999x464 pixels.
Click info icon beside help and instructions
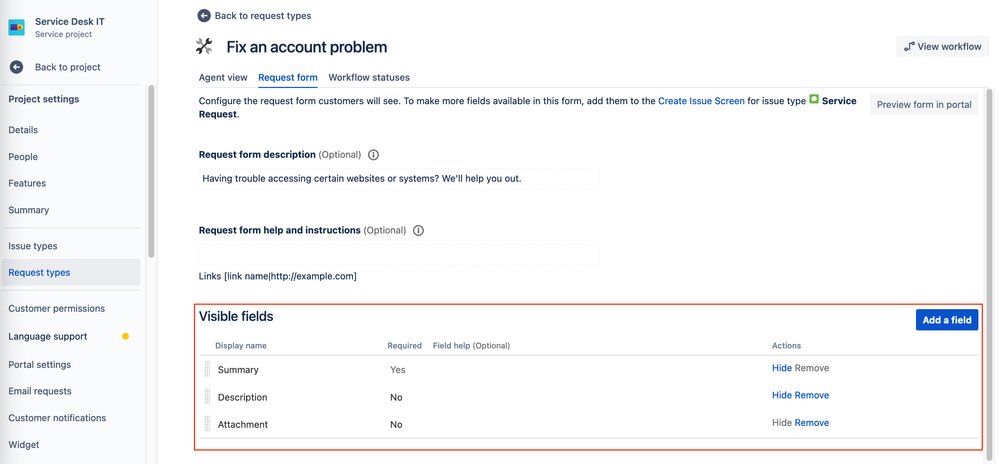(x=418, y=230)
